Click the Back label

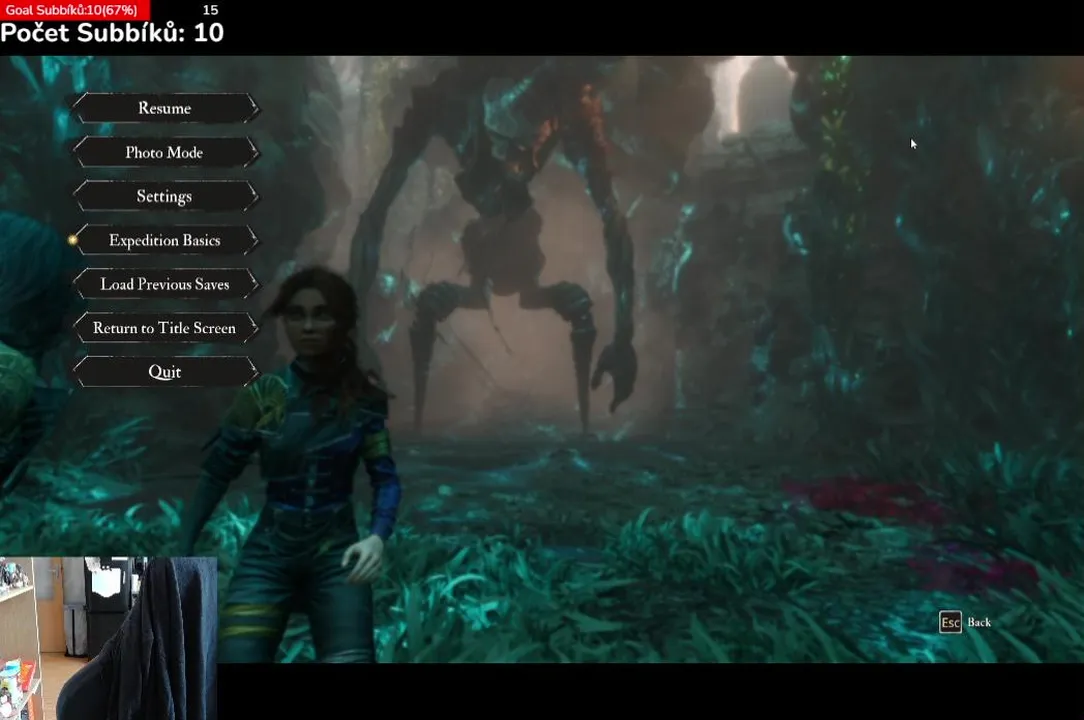[979, 622]
